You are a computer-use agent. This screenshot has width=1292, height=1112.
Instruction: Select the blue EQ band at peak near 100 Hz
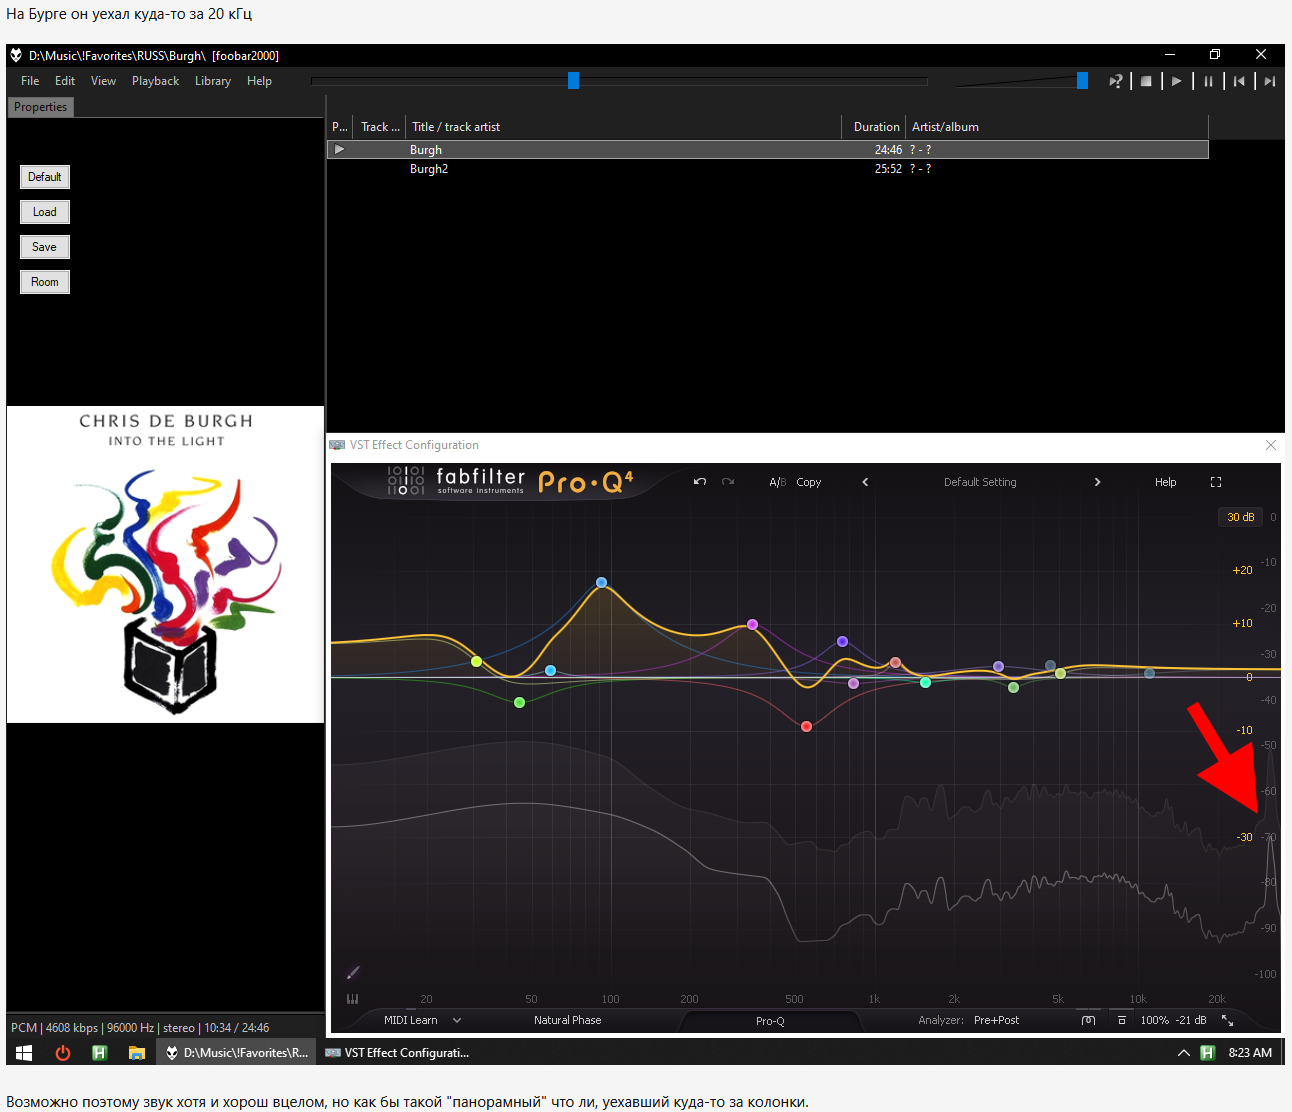tap(601, 582)
